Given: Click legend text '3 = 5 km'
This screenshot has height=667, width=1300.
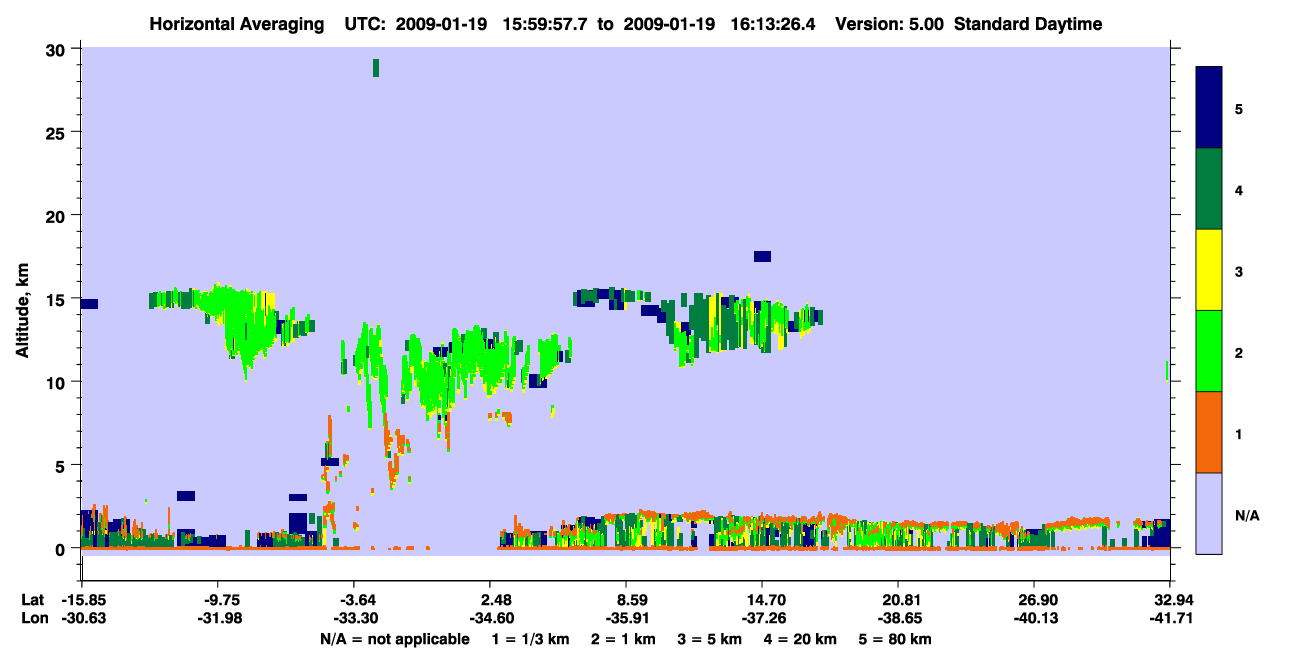Looking at the screenshot, I should (x=710, y=639).
